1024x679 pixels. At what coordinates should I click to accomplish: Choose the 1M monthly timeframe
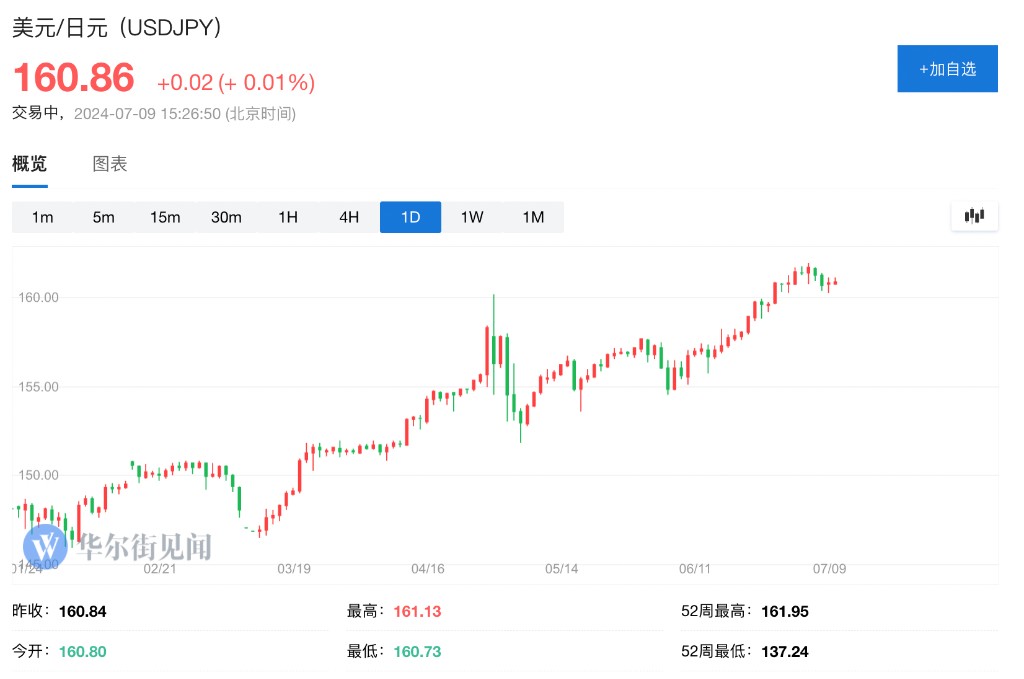[533, 217]
